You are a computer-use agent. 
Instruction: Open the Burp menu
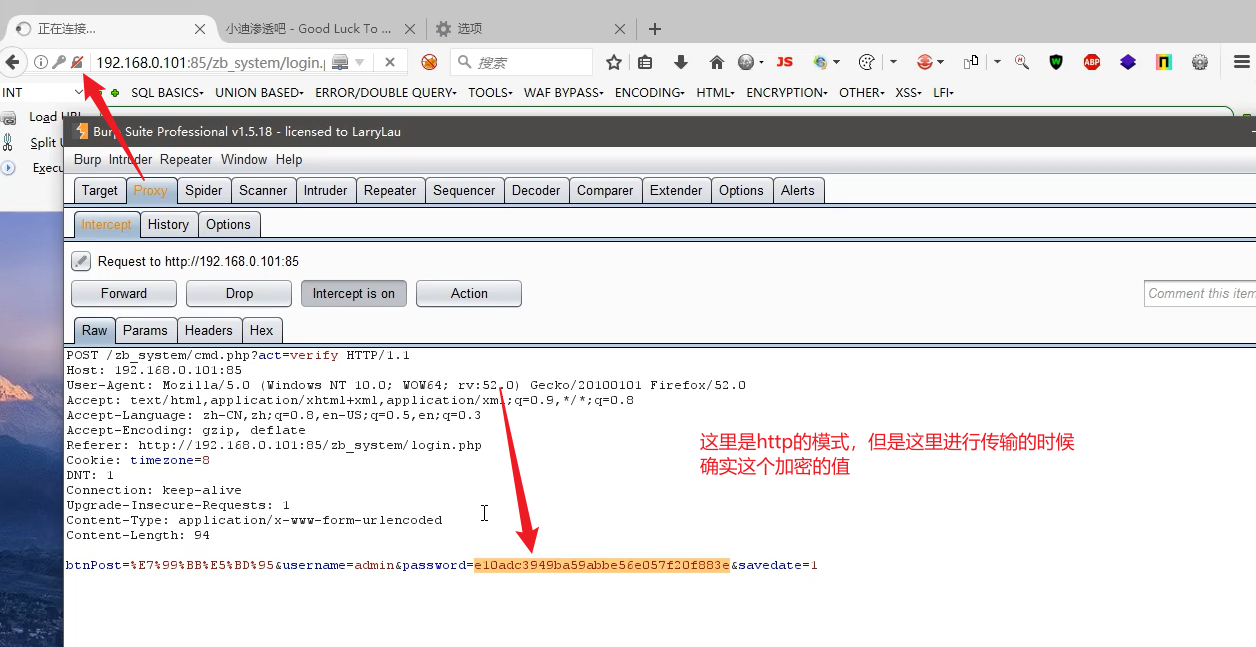[x=88, y=159]
